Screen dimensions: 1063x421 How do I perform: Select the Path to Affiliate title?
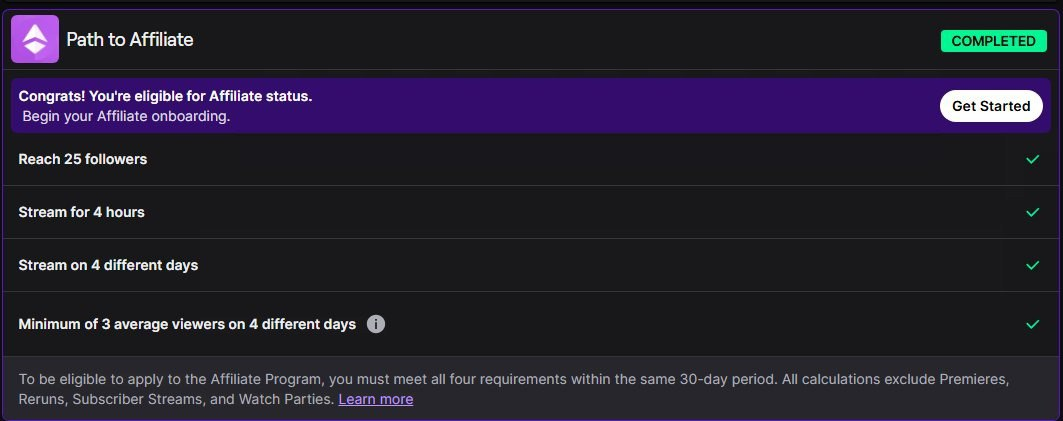click(129, 40)
